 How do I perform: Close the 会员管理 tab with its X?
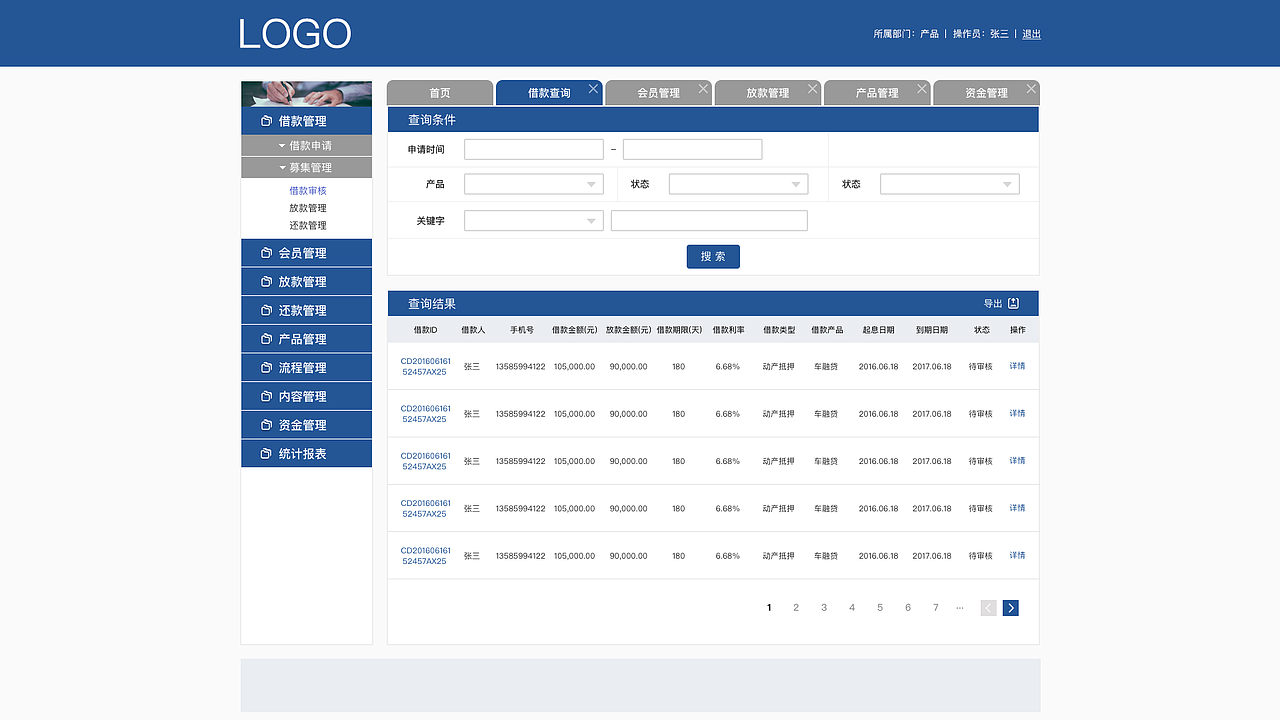coord(703,89)
